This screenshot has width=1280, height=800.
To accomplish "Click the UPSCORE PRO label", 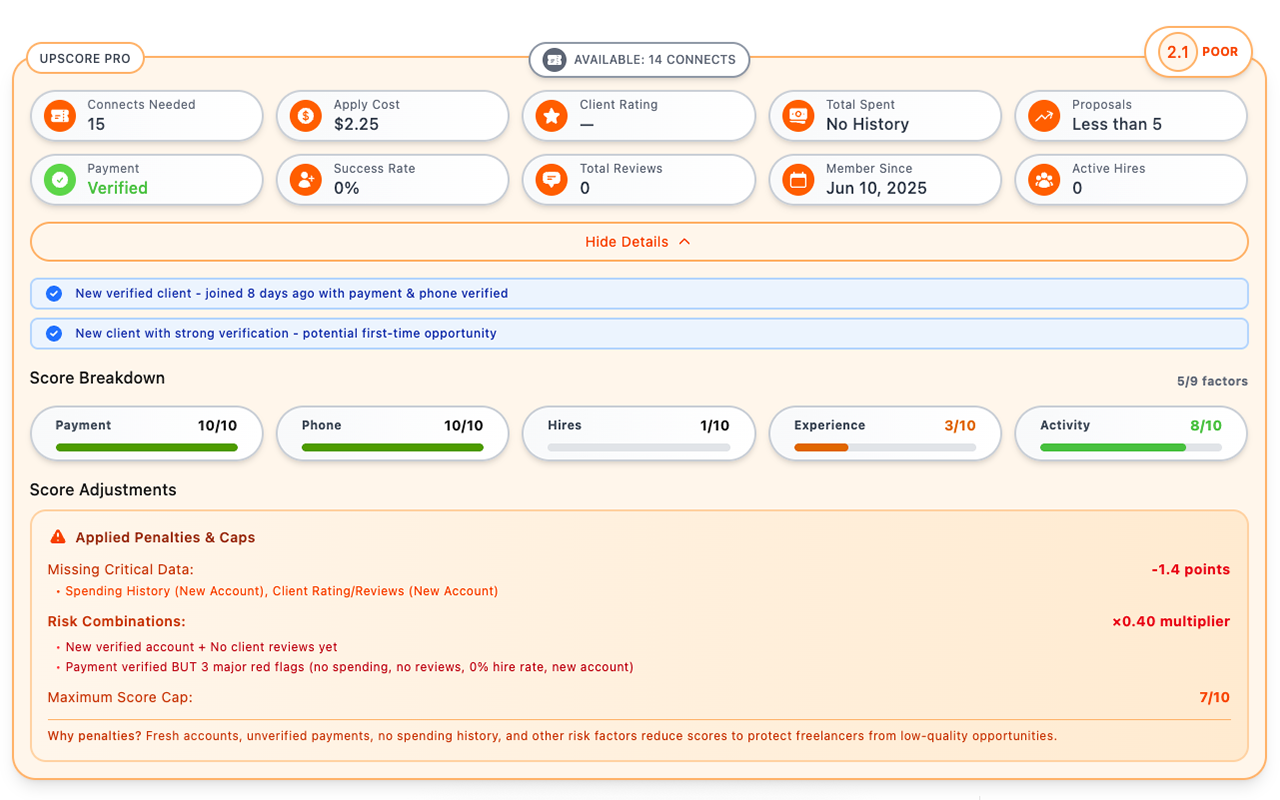I will [x=85, y=58].
